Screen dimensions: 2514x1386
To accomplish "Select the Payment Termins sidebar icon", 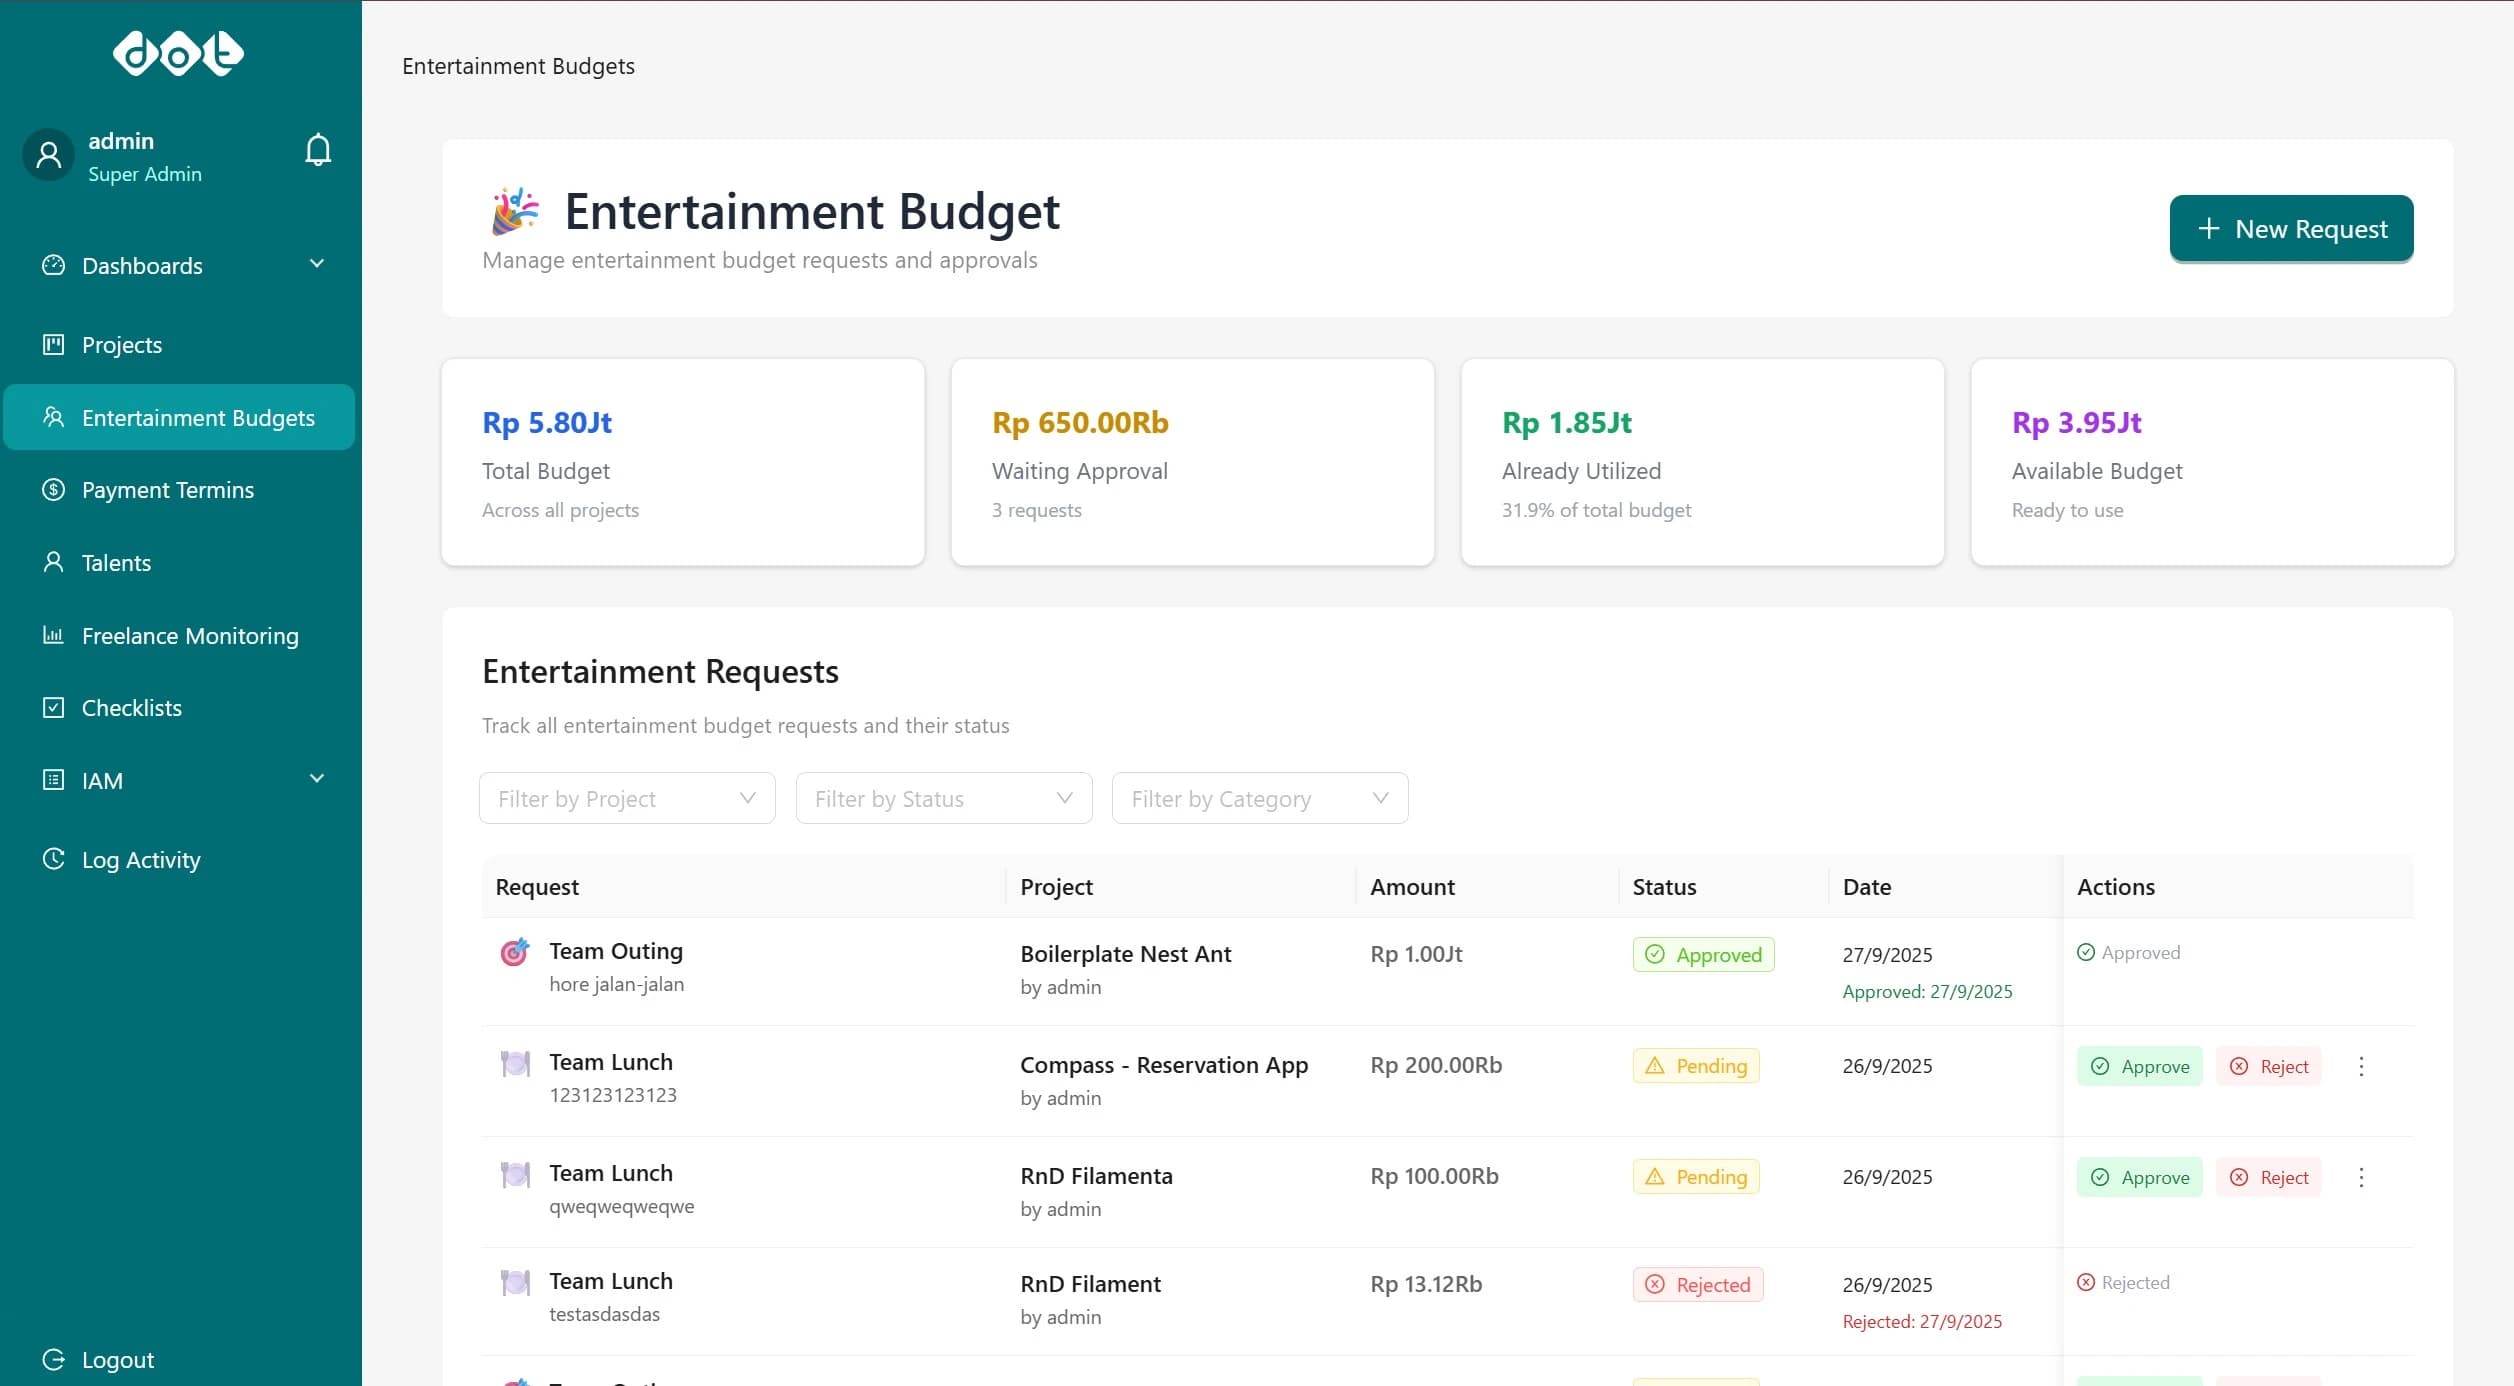I will click(x=53, y=490).
